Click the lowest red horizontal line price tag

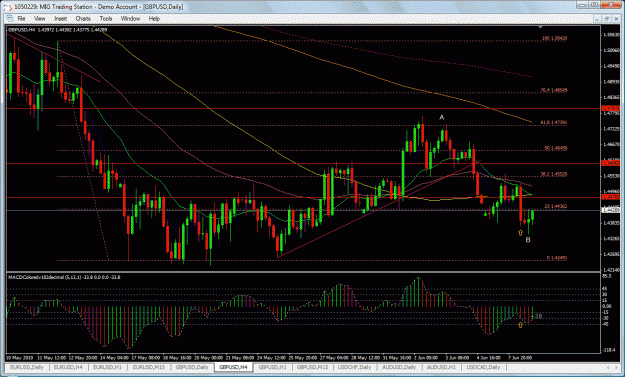[x=611, y=197]
